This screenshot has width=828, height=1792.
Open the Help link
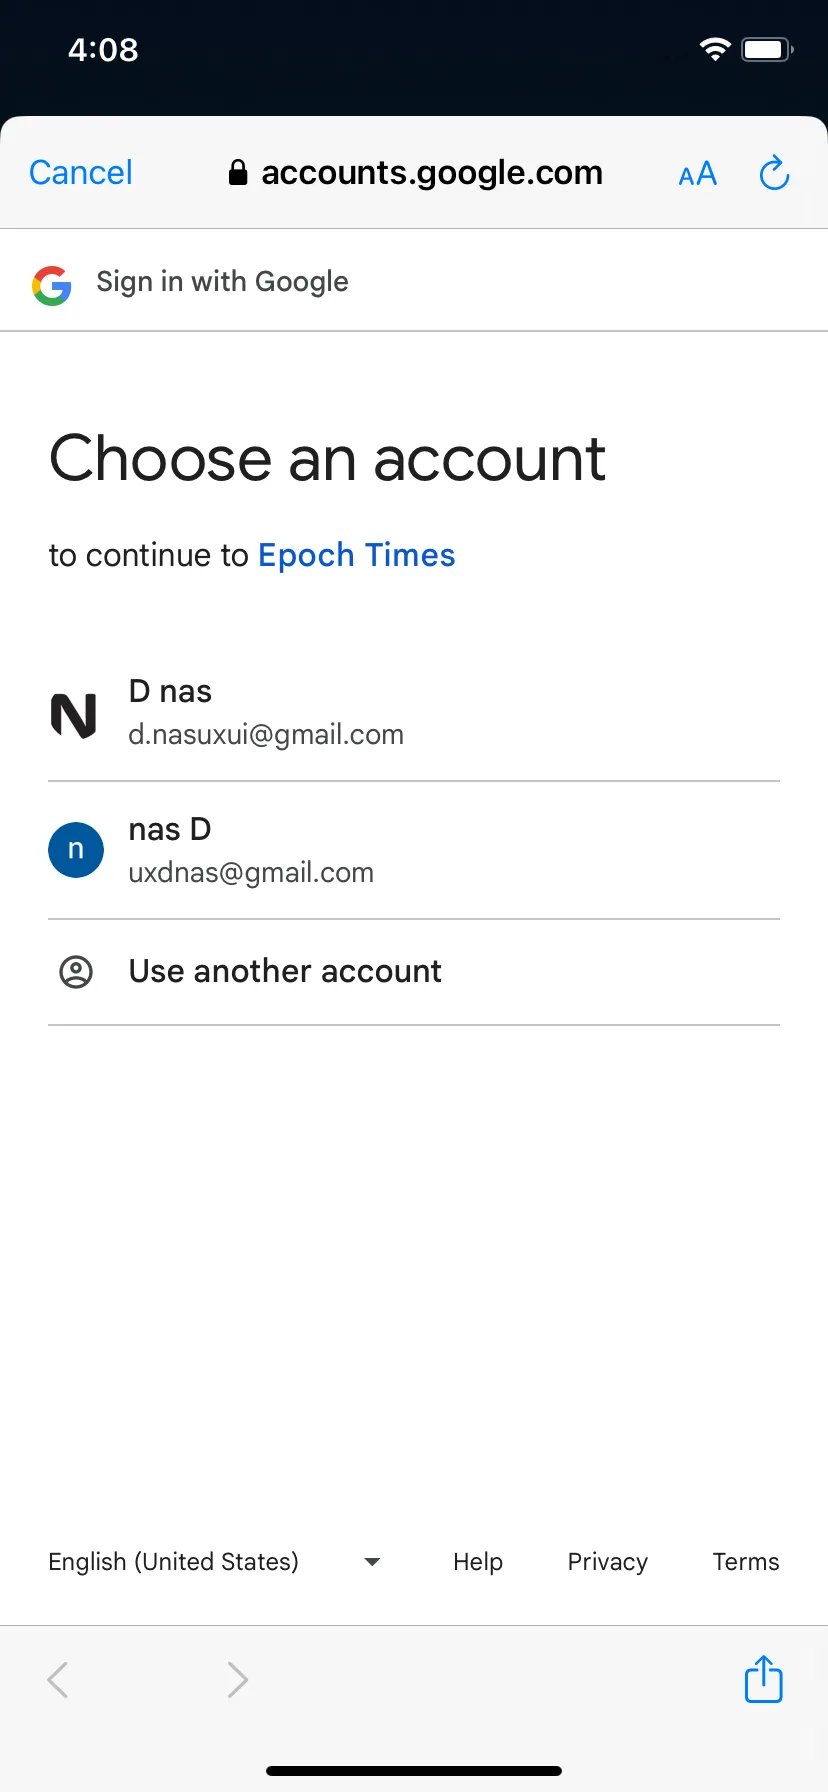click(478, 1562)
